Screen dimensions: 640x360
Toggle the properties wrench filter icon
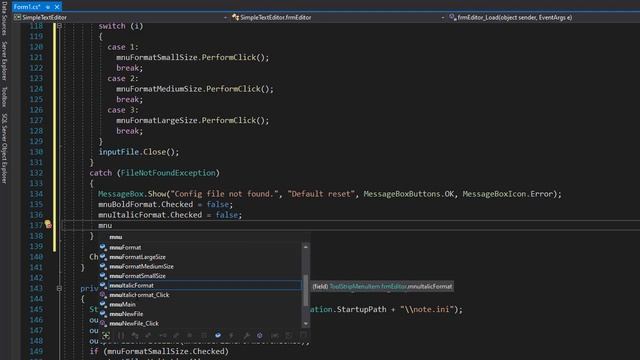(x=246, y=335)
